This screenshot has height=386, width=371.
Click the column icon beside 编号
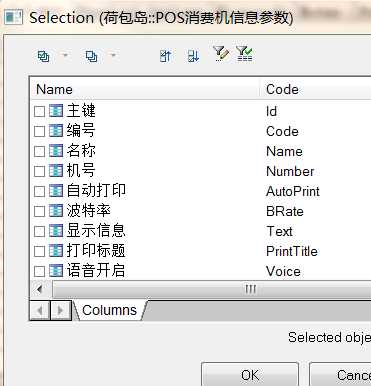click(x=56, y=131)
